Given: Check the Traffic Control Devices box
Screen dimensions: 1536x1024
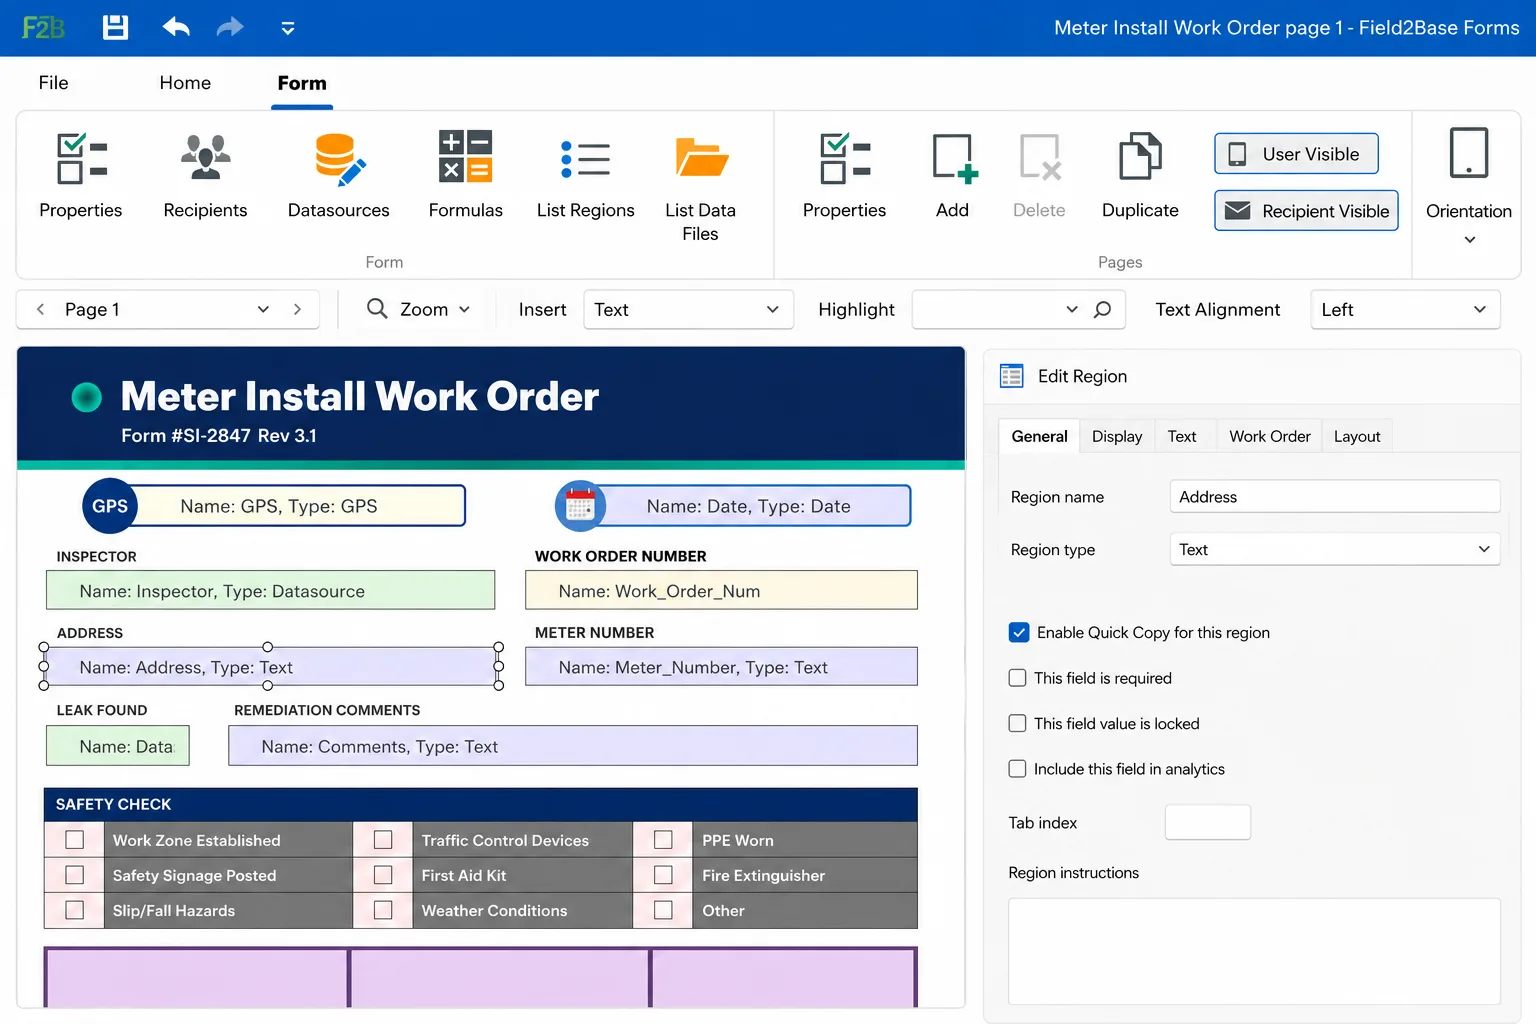Looking at the screenshot, I should pos(383,840).
